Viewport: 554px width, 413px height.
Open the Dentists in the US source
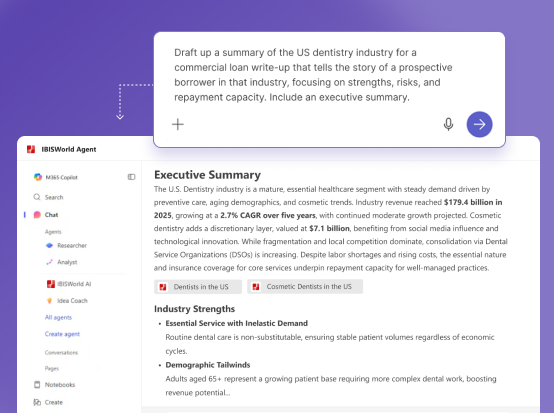(198, 287)
